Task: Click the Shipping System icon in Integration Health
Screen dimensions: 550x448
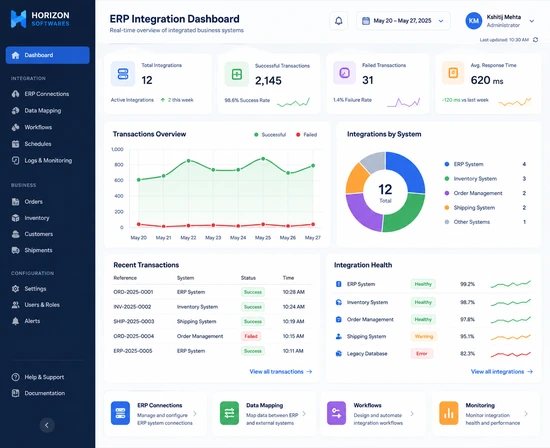Action: point(338,336)
